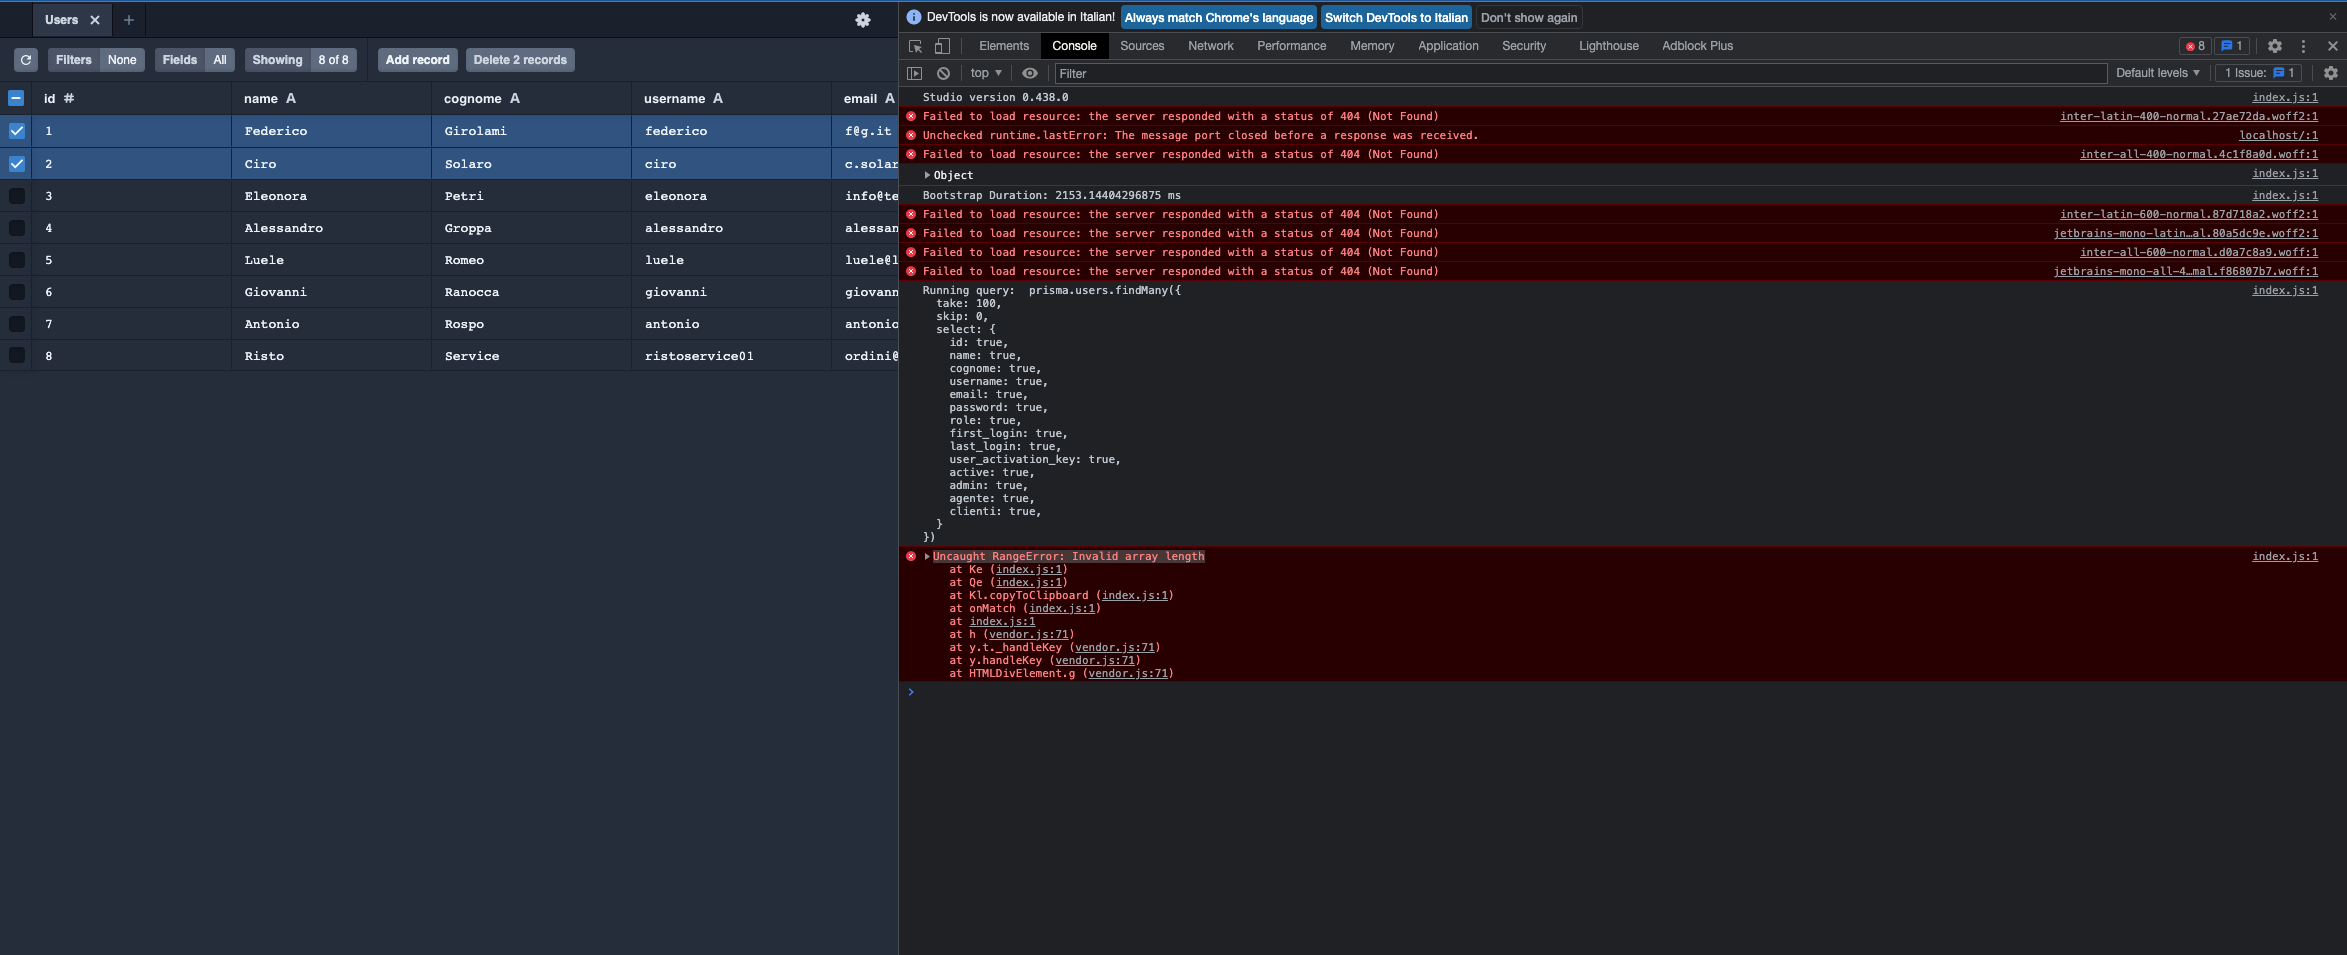Click the Delete 2 records button
The image size is (2347, 955).
(520, 60)
